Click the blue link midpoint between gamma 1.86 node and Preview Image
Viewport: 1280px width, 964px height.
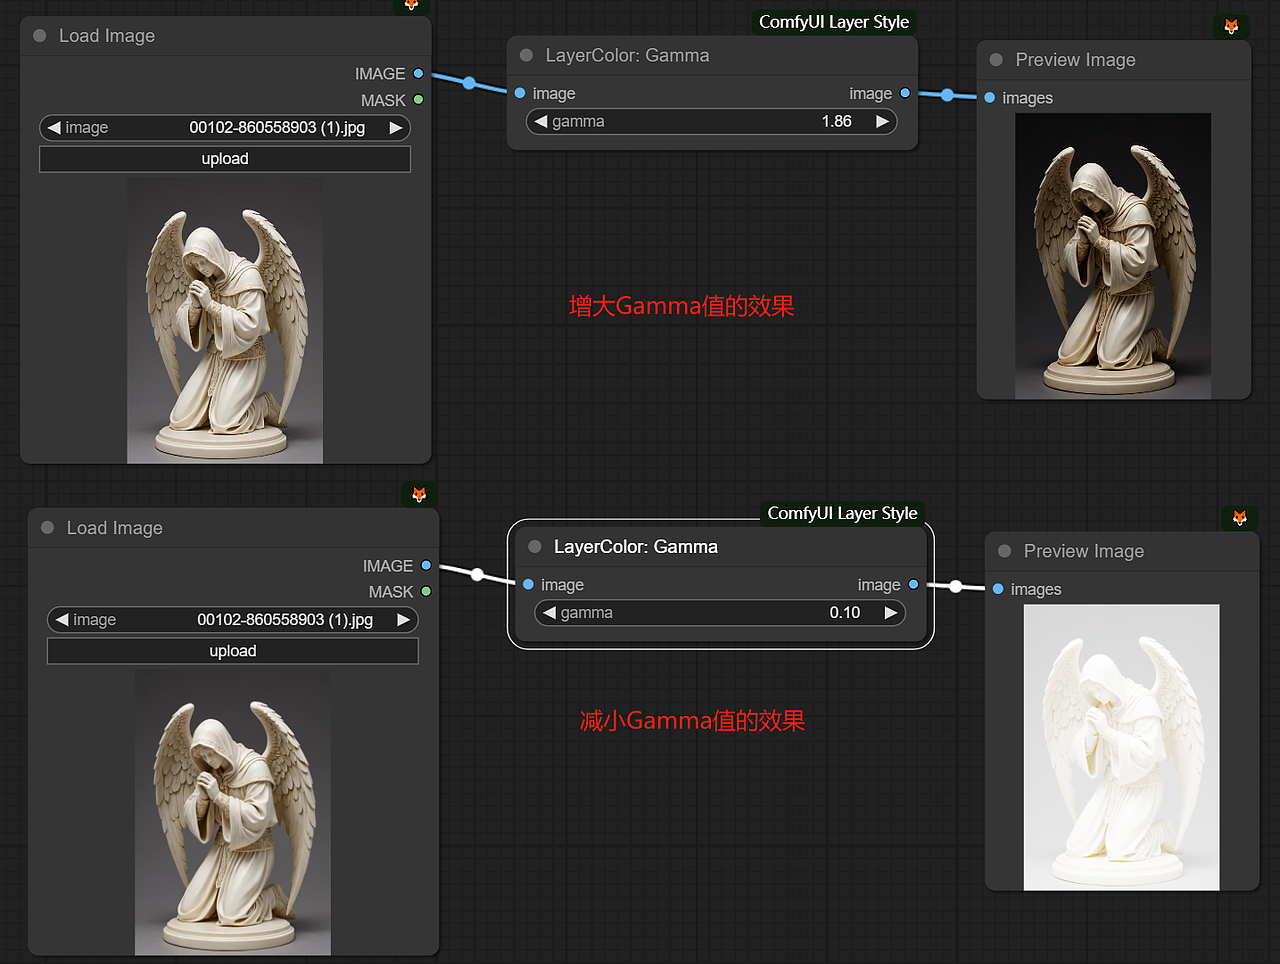947,95
